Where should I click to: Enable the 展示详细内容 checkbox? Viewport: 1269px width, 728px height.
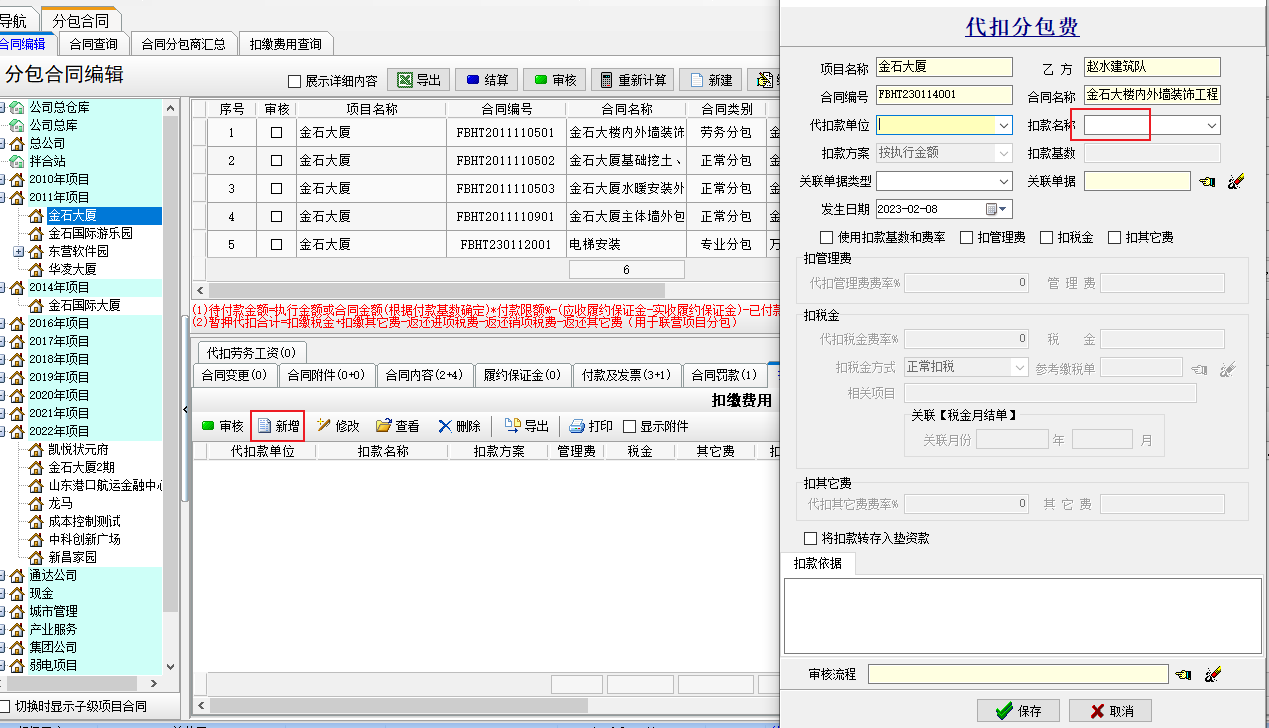coord(294,81)
